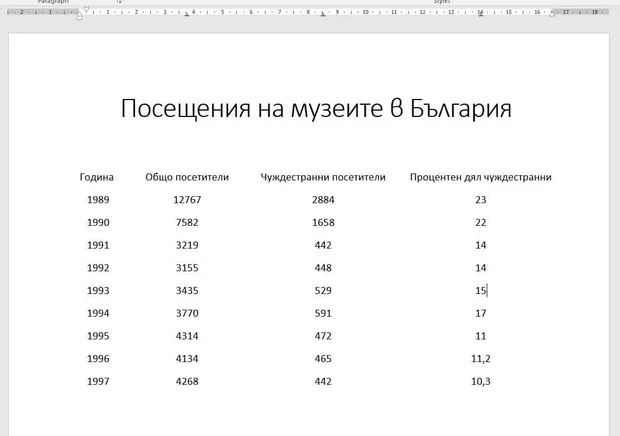
Task: Select total visitors value 4268
Action: click(187, 381)
